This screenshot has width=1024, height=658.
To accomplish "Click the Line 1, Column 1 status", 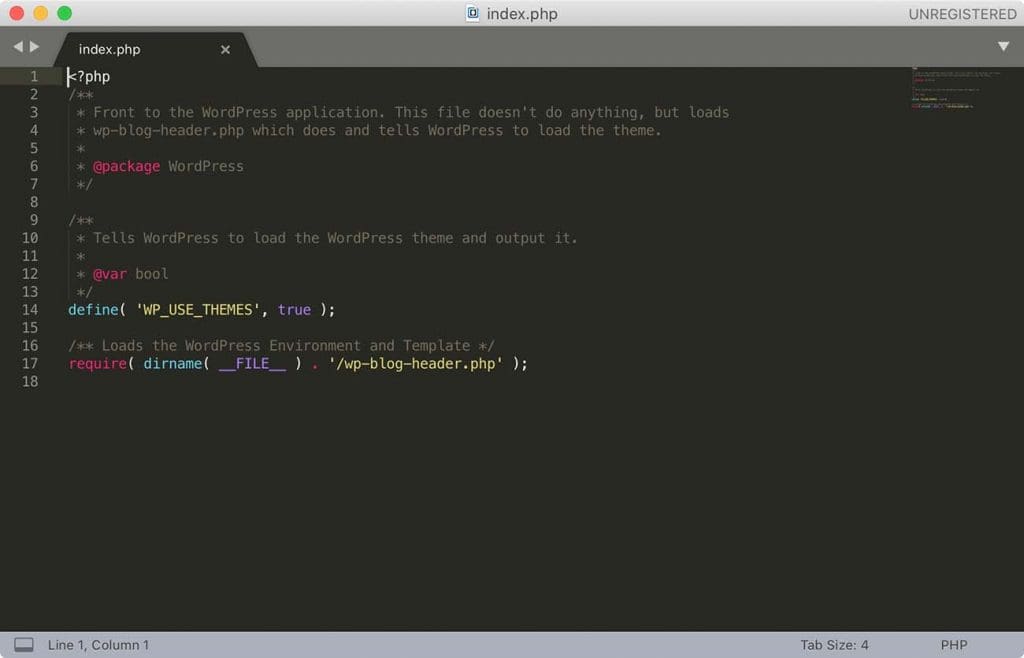I will tap(98, 645).
